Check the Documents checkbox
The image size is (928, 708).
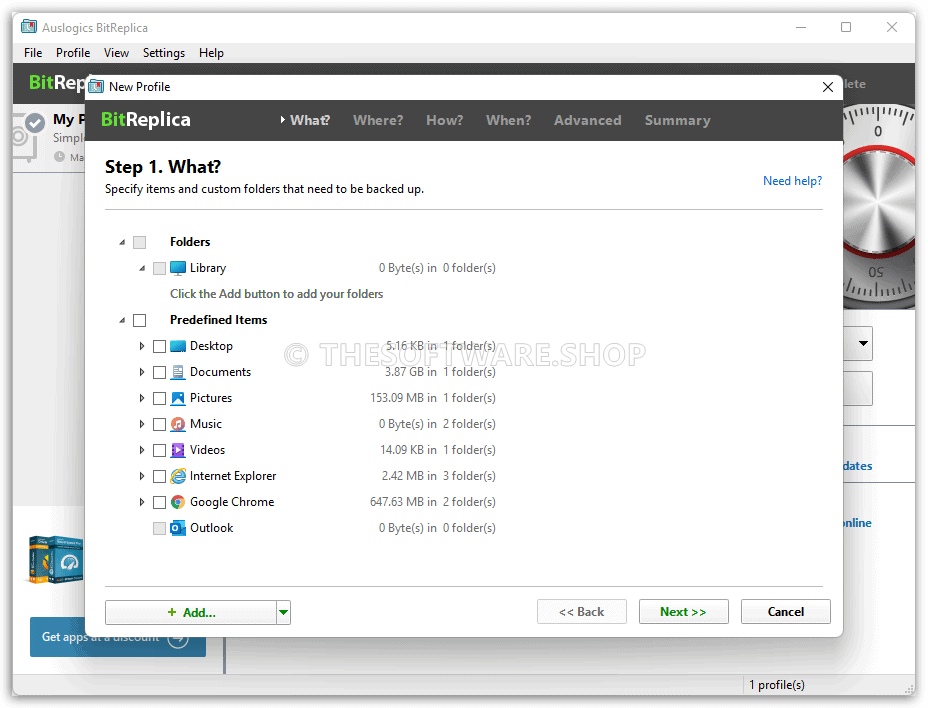pyautogui.click(x=159, y=372)
